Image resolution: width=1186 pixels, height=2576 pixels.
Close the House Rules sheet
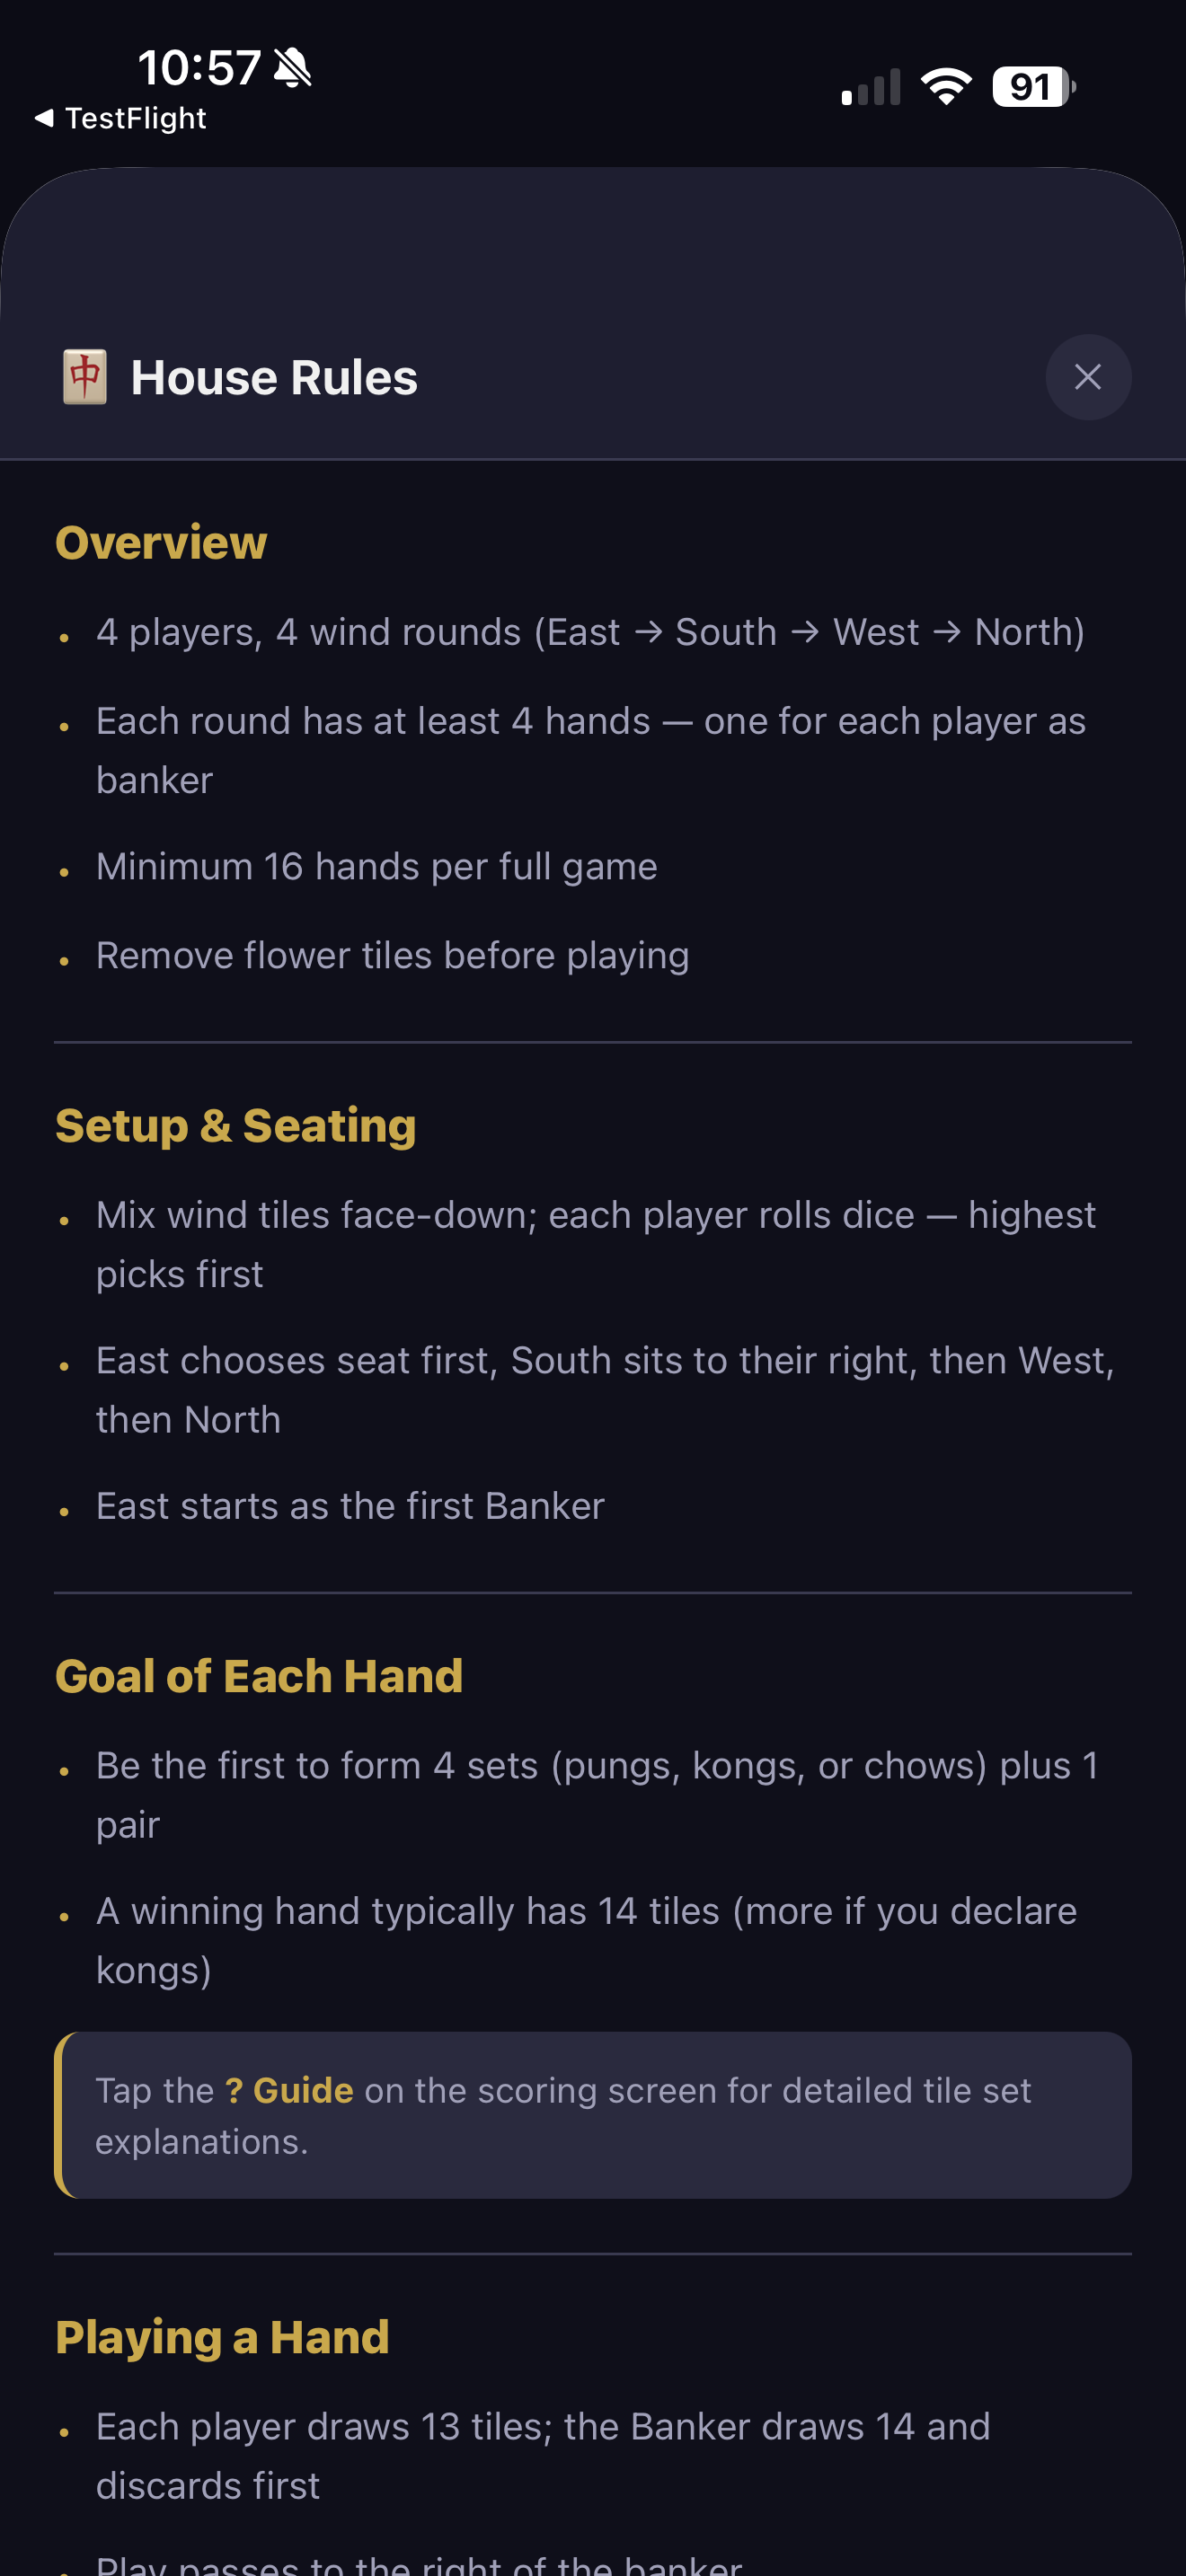point(1088,377)
